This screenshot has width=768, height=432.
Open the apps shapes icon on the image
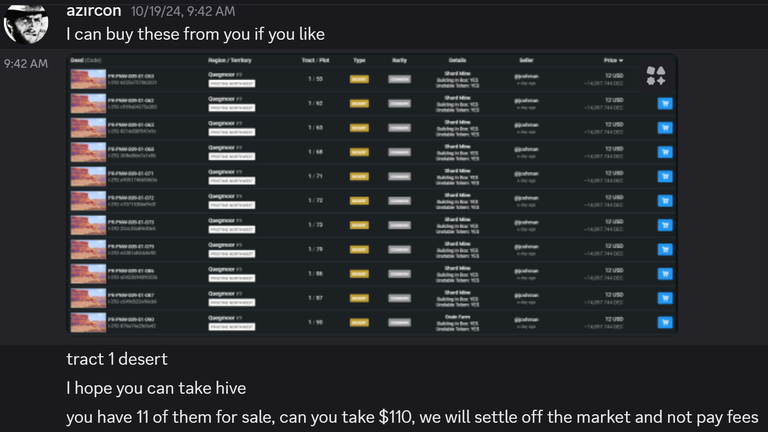(x=656, y=76)
